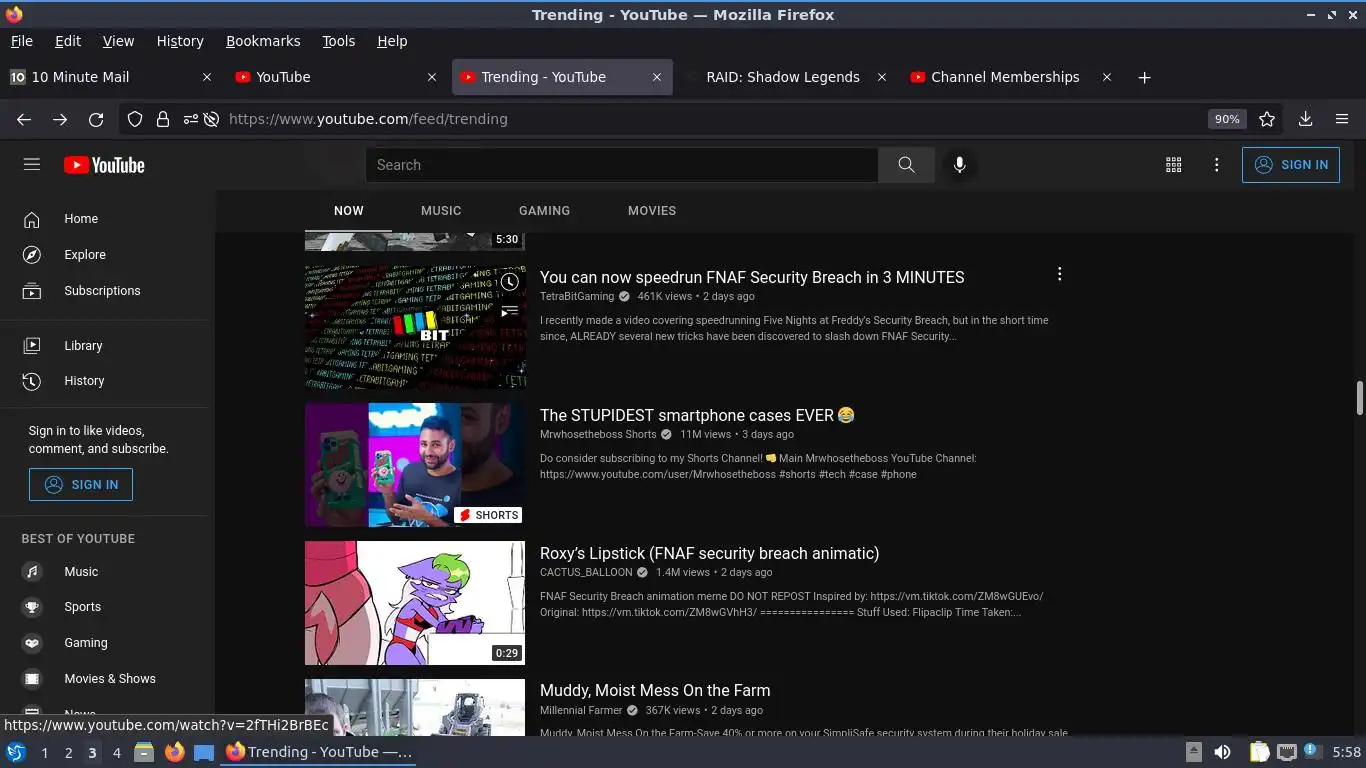
Task: Start voice search with microphone icon
Action: 959,165
